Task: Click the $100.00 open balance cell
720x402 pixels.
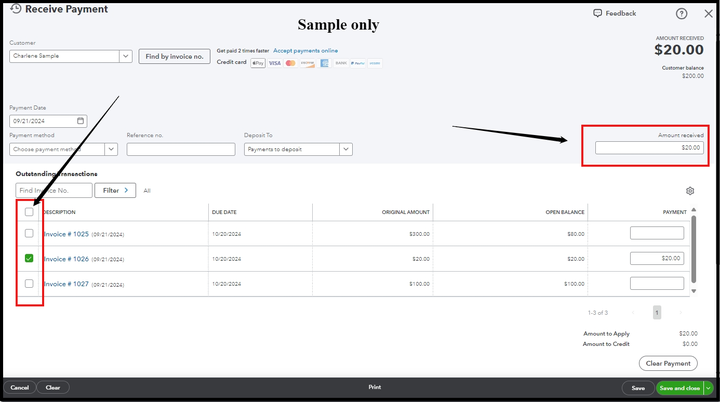Action: click(x=574, y=284)
